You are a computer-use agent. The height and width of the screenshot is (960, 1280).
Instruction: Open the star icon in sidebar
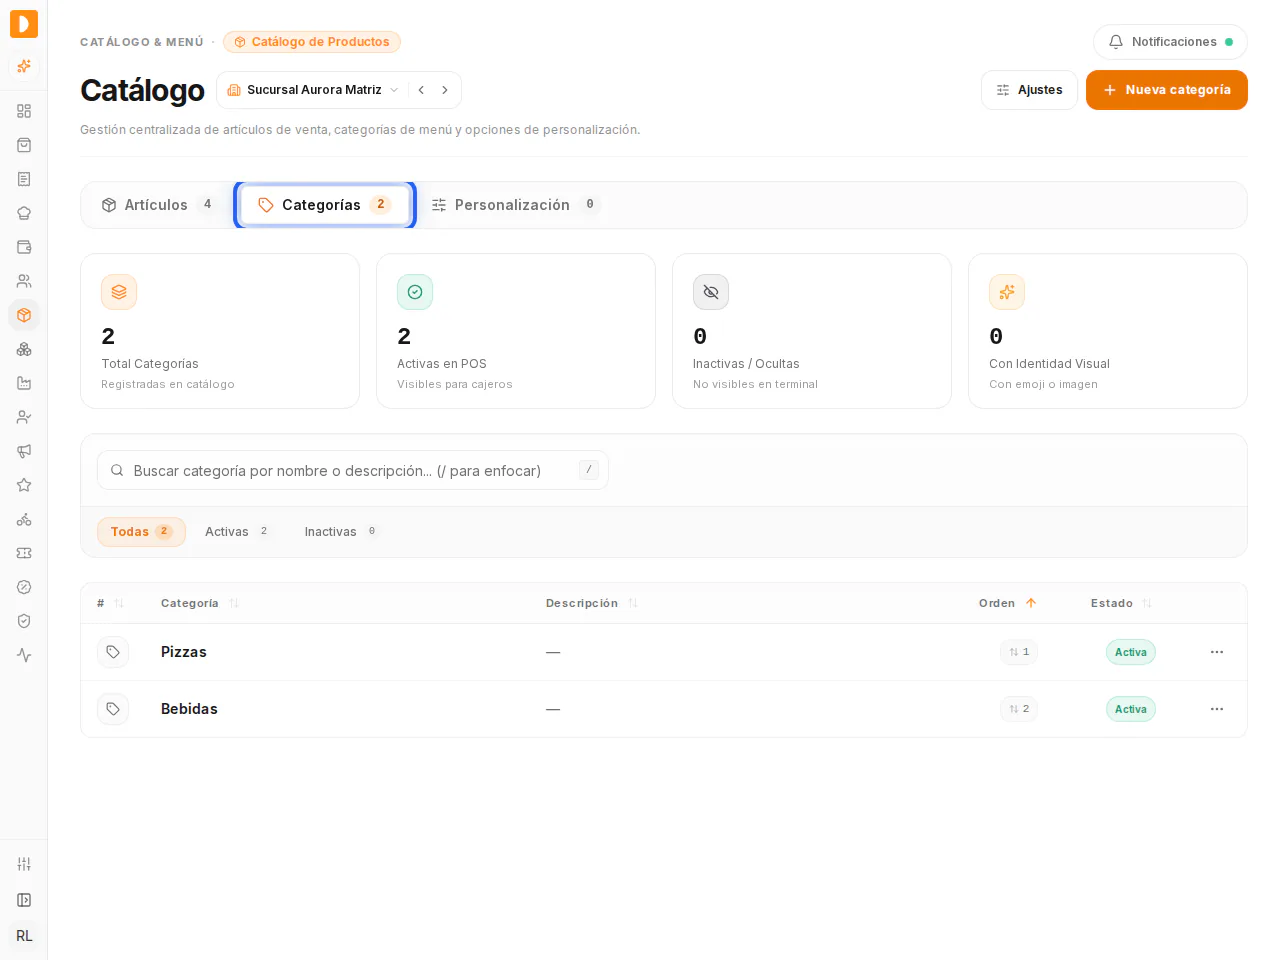tap(24, 485)
